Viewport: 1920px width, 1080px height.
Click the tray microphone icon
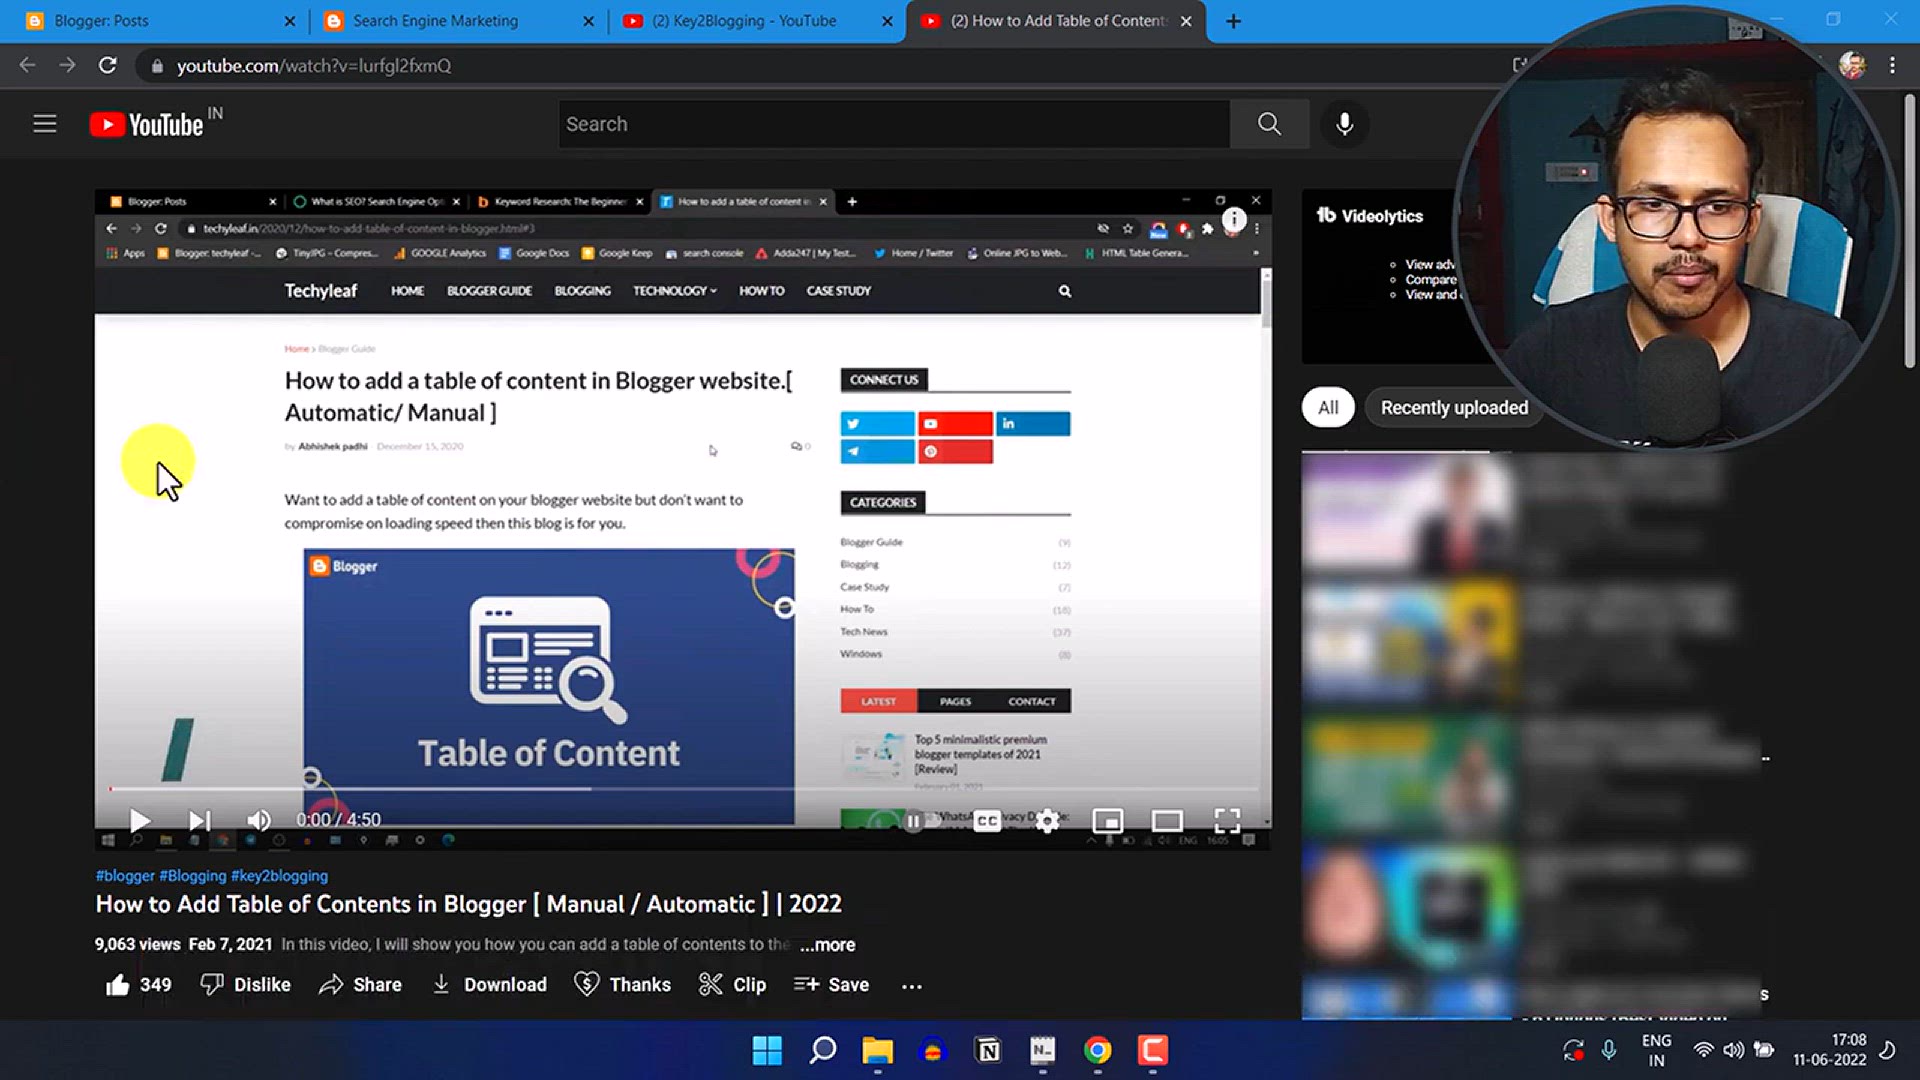(x=1609, y=1050)
